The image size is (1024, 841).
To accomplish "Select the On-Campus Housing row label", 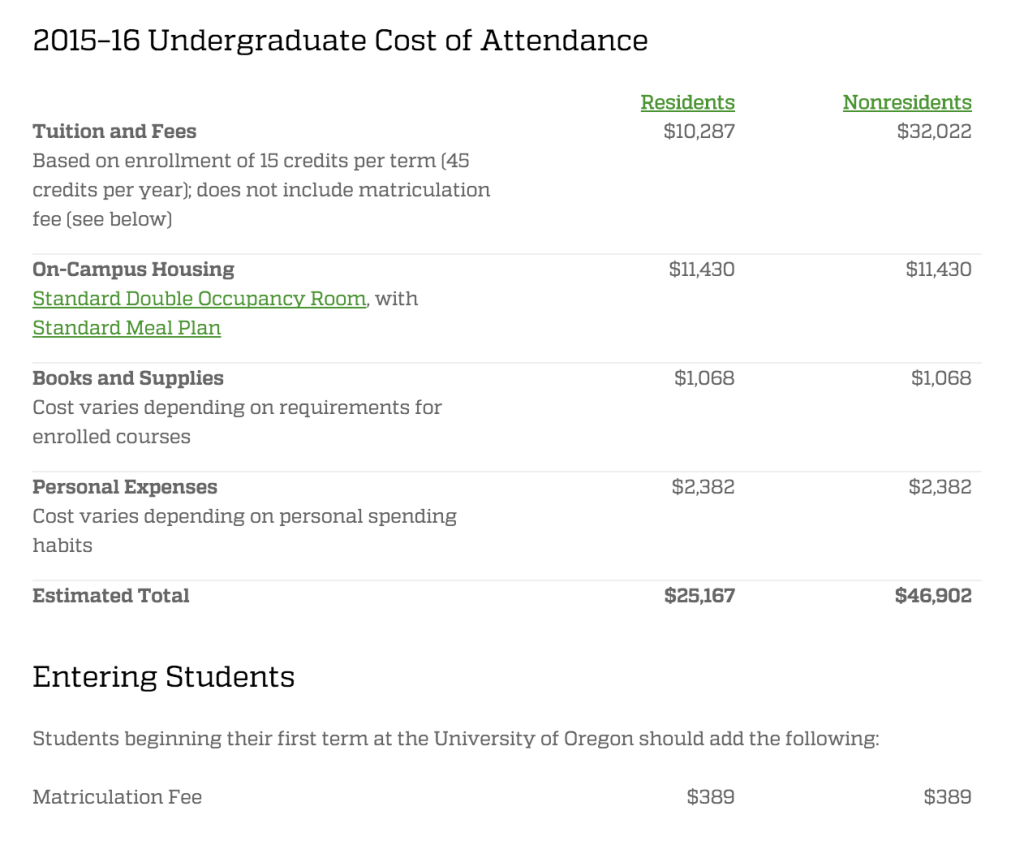I will 133,269.
